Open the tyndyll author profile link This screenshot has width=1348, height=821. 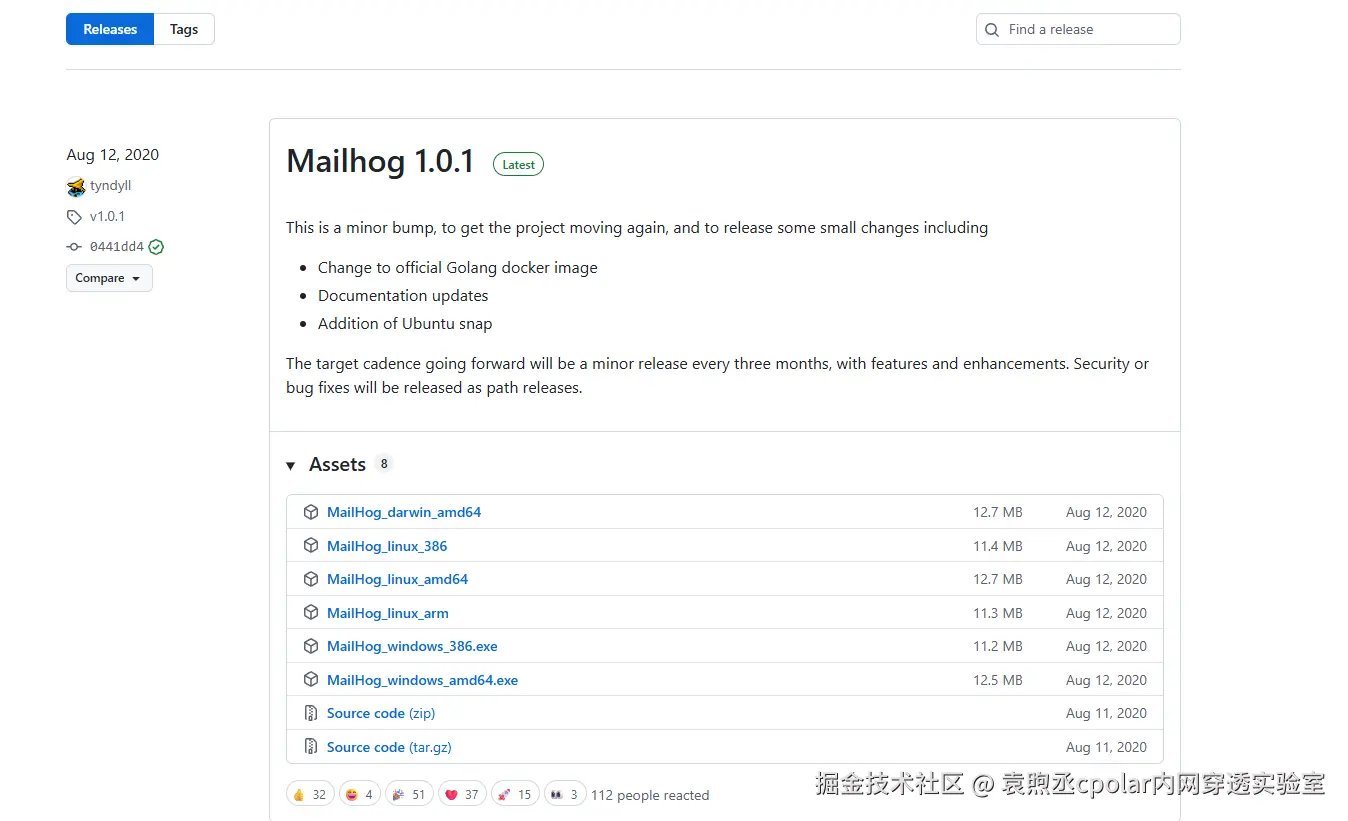110,186
